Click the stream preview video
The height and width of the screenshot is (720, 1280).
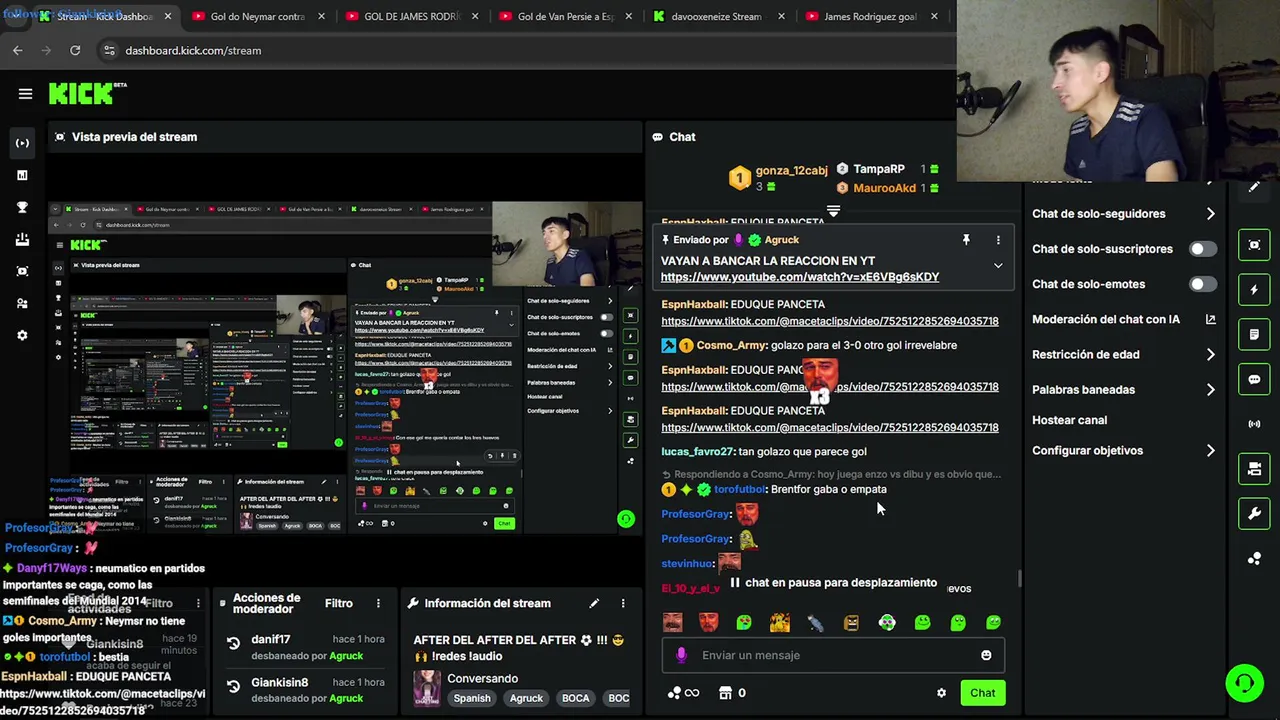[345, 367]
